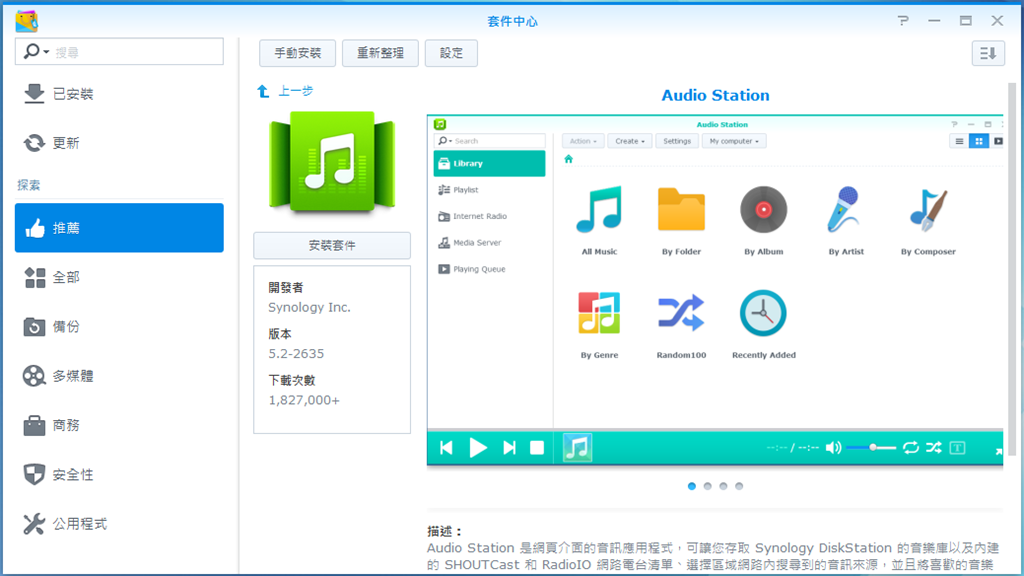
Task: Switch preview to grid thumbnail view
Action: coord(979,141)
